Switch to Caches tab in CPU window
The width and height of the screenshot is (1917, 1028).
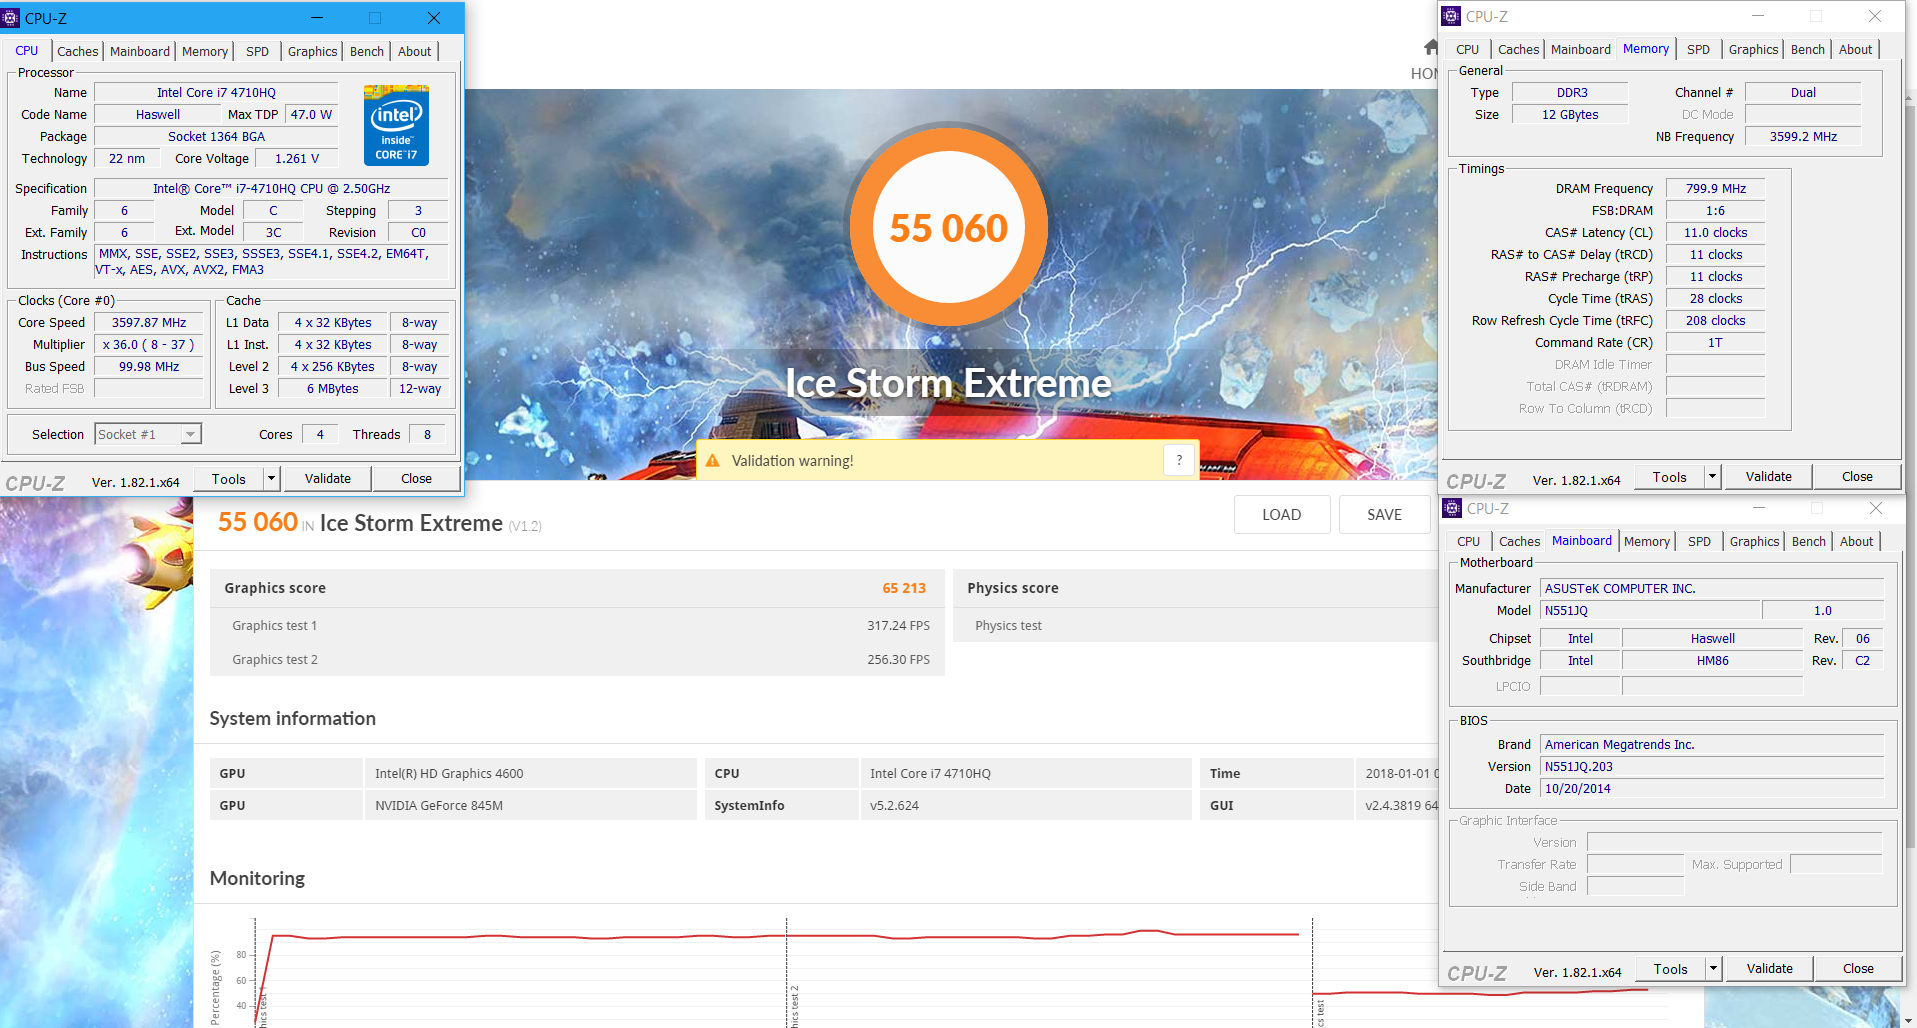coord(77,51)
